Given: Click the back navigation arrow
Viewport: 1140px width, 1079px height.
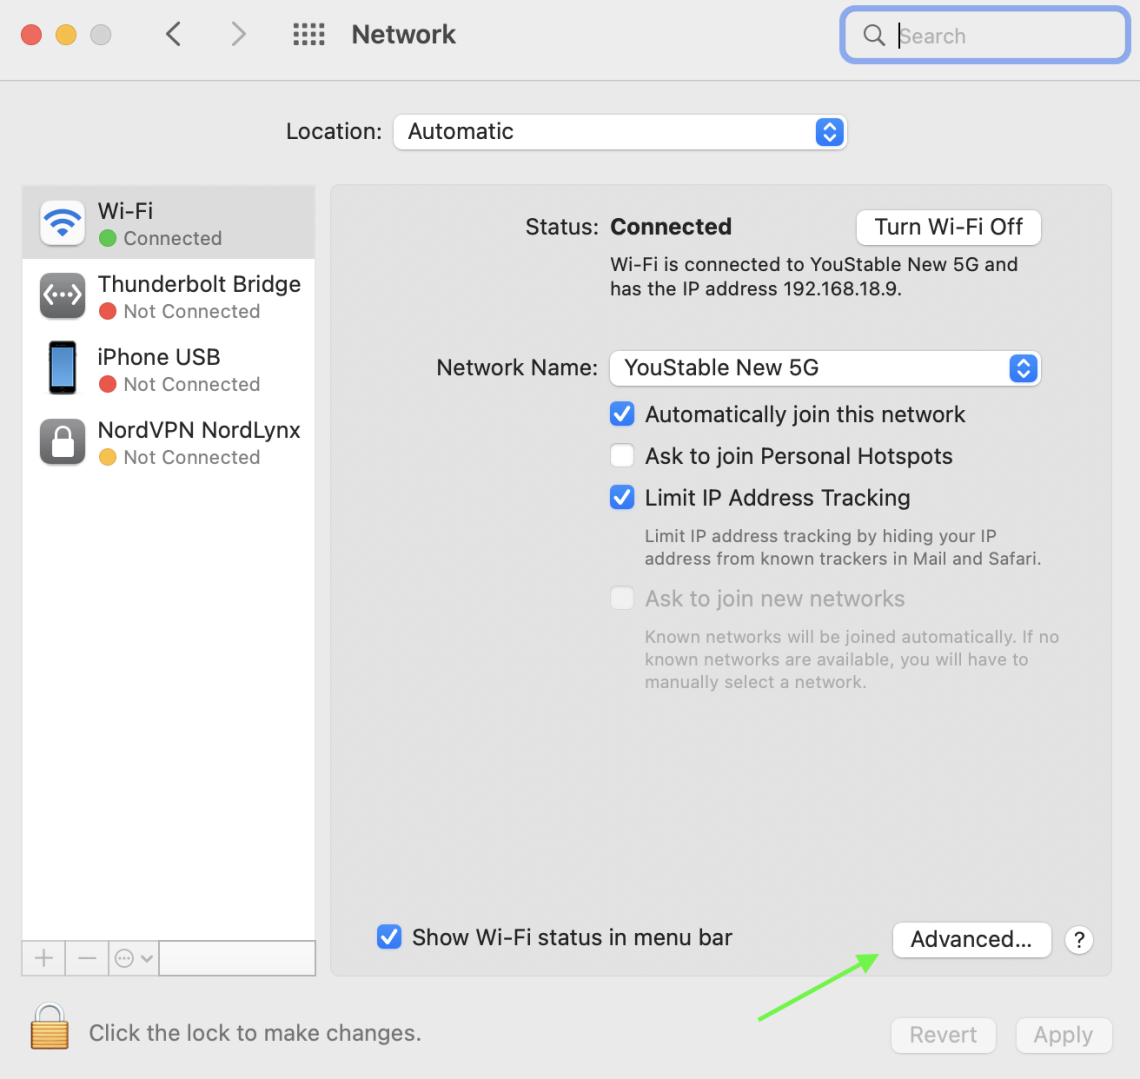Looking at the screenshot, I should (x=173, y=34).
